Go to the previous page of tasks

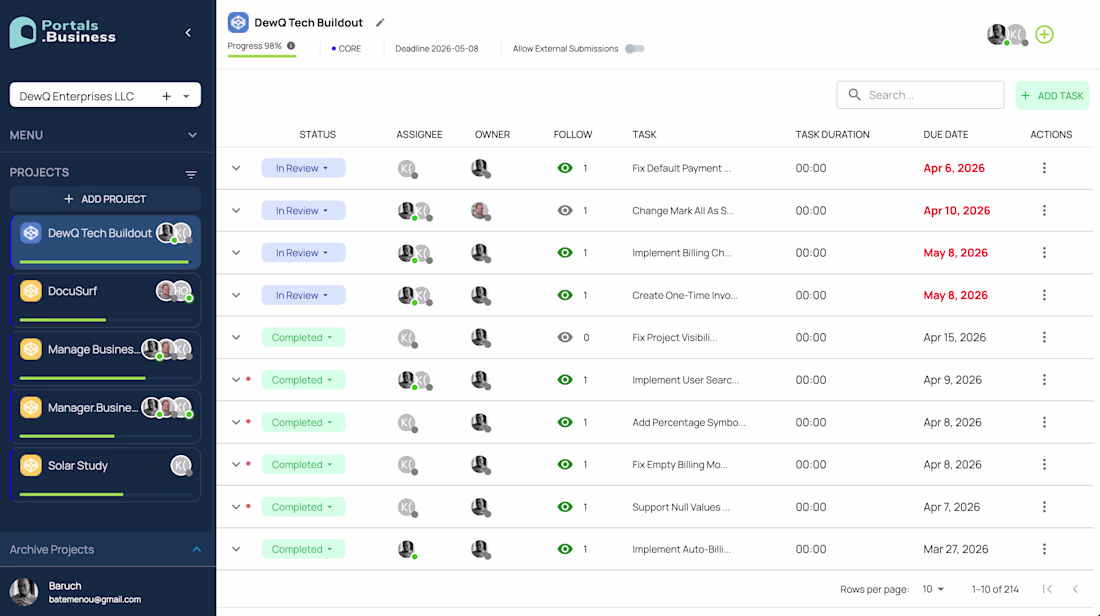[x=1075, y=589]
